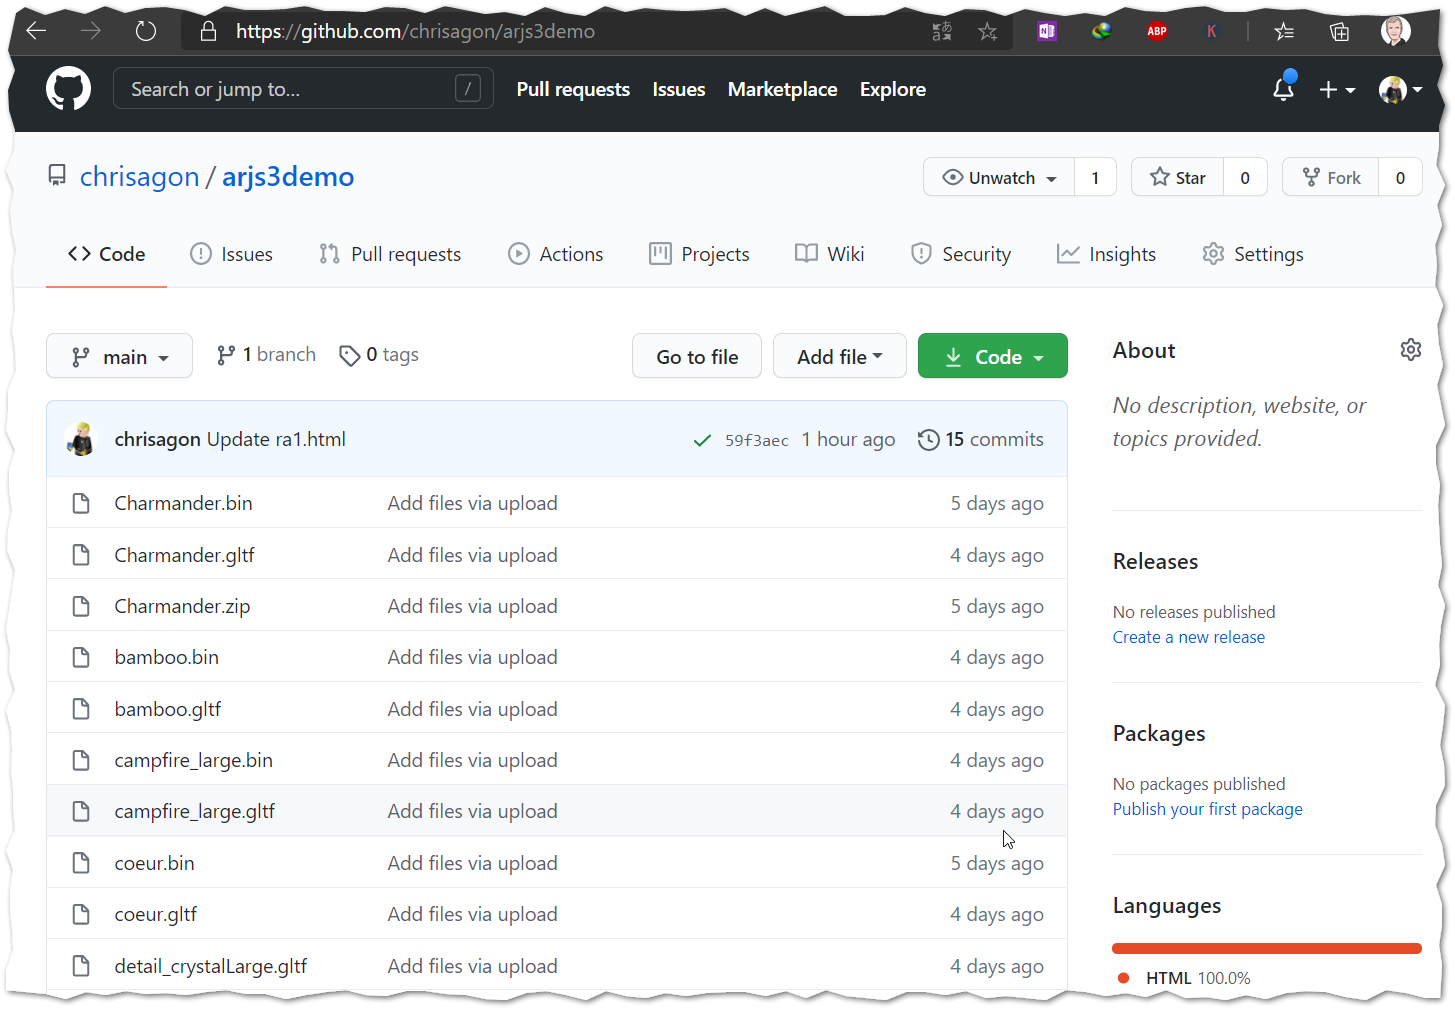Click the browser address bar URL
Viewport: 1455px width, 1010px height.
point(415,31)
